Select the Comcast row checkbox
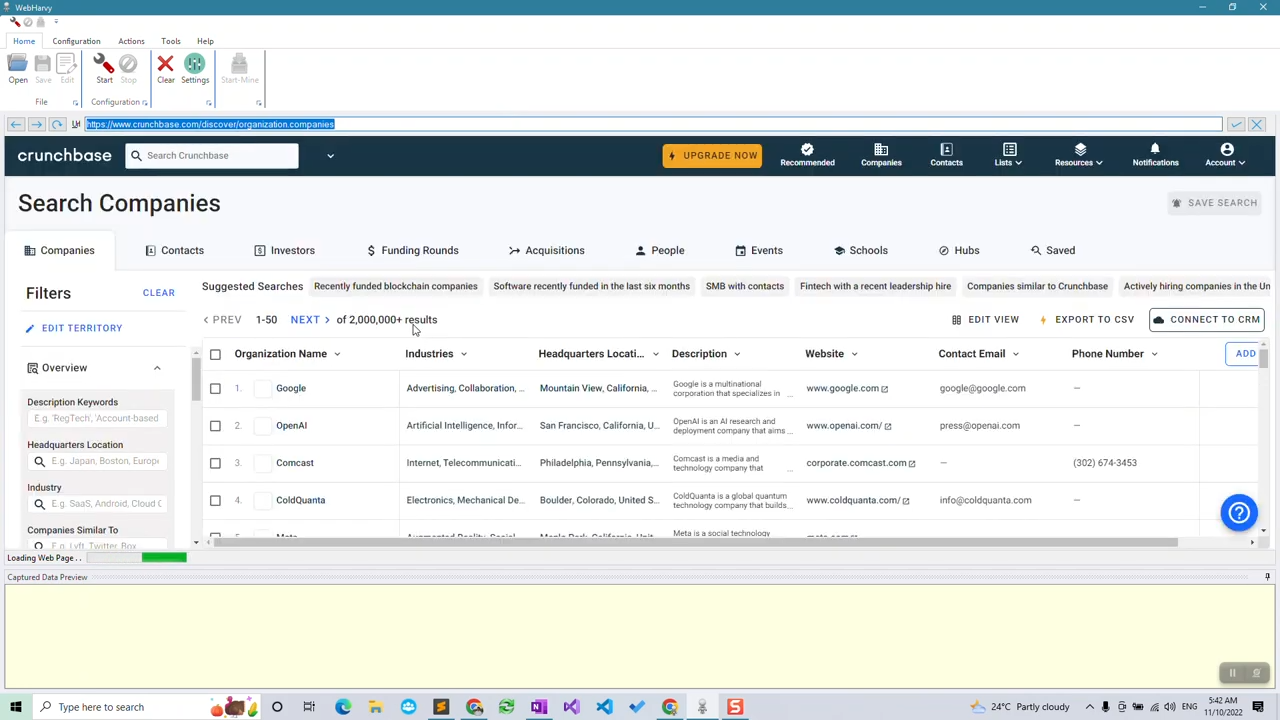1280x720 pixels. click(215, 463)
